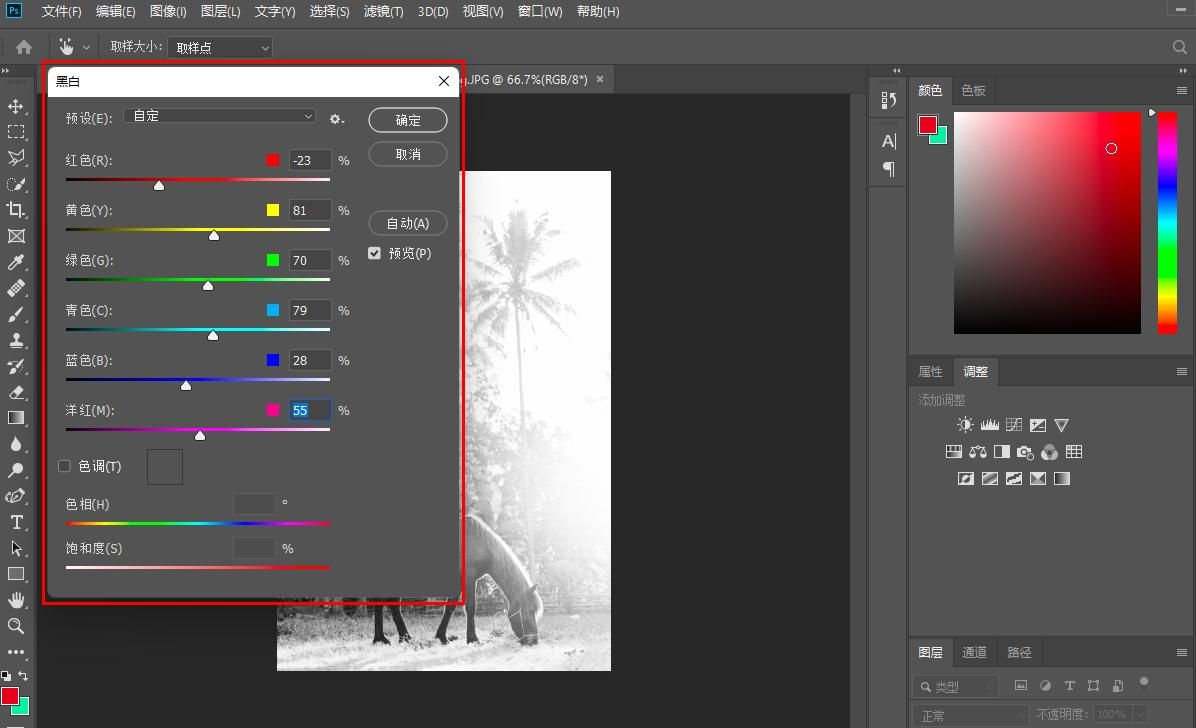1196x728 pixels.
Task: Switch to the Paths tab
Action: [x=1019, y=652]
